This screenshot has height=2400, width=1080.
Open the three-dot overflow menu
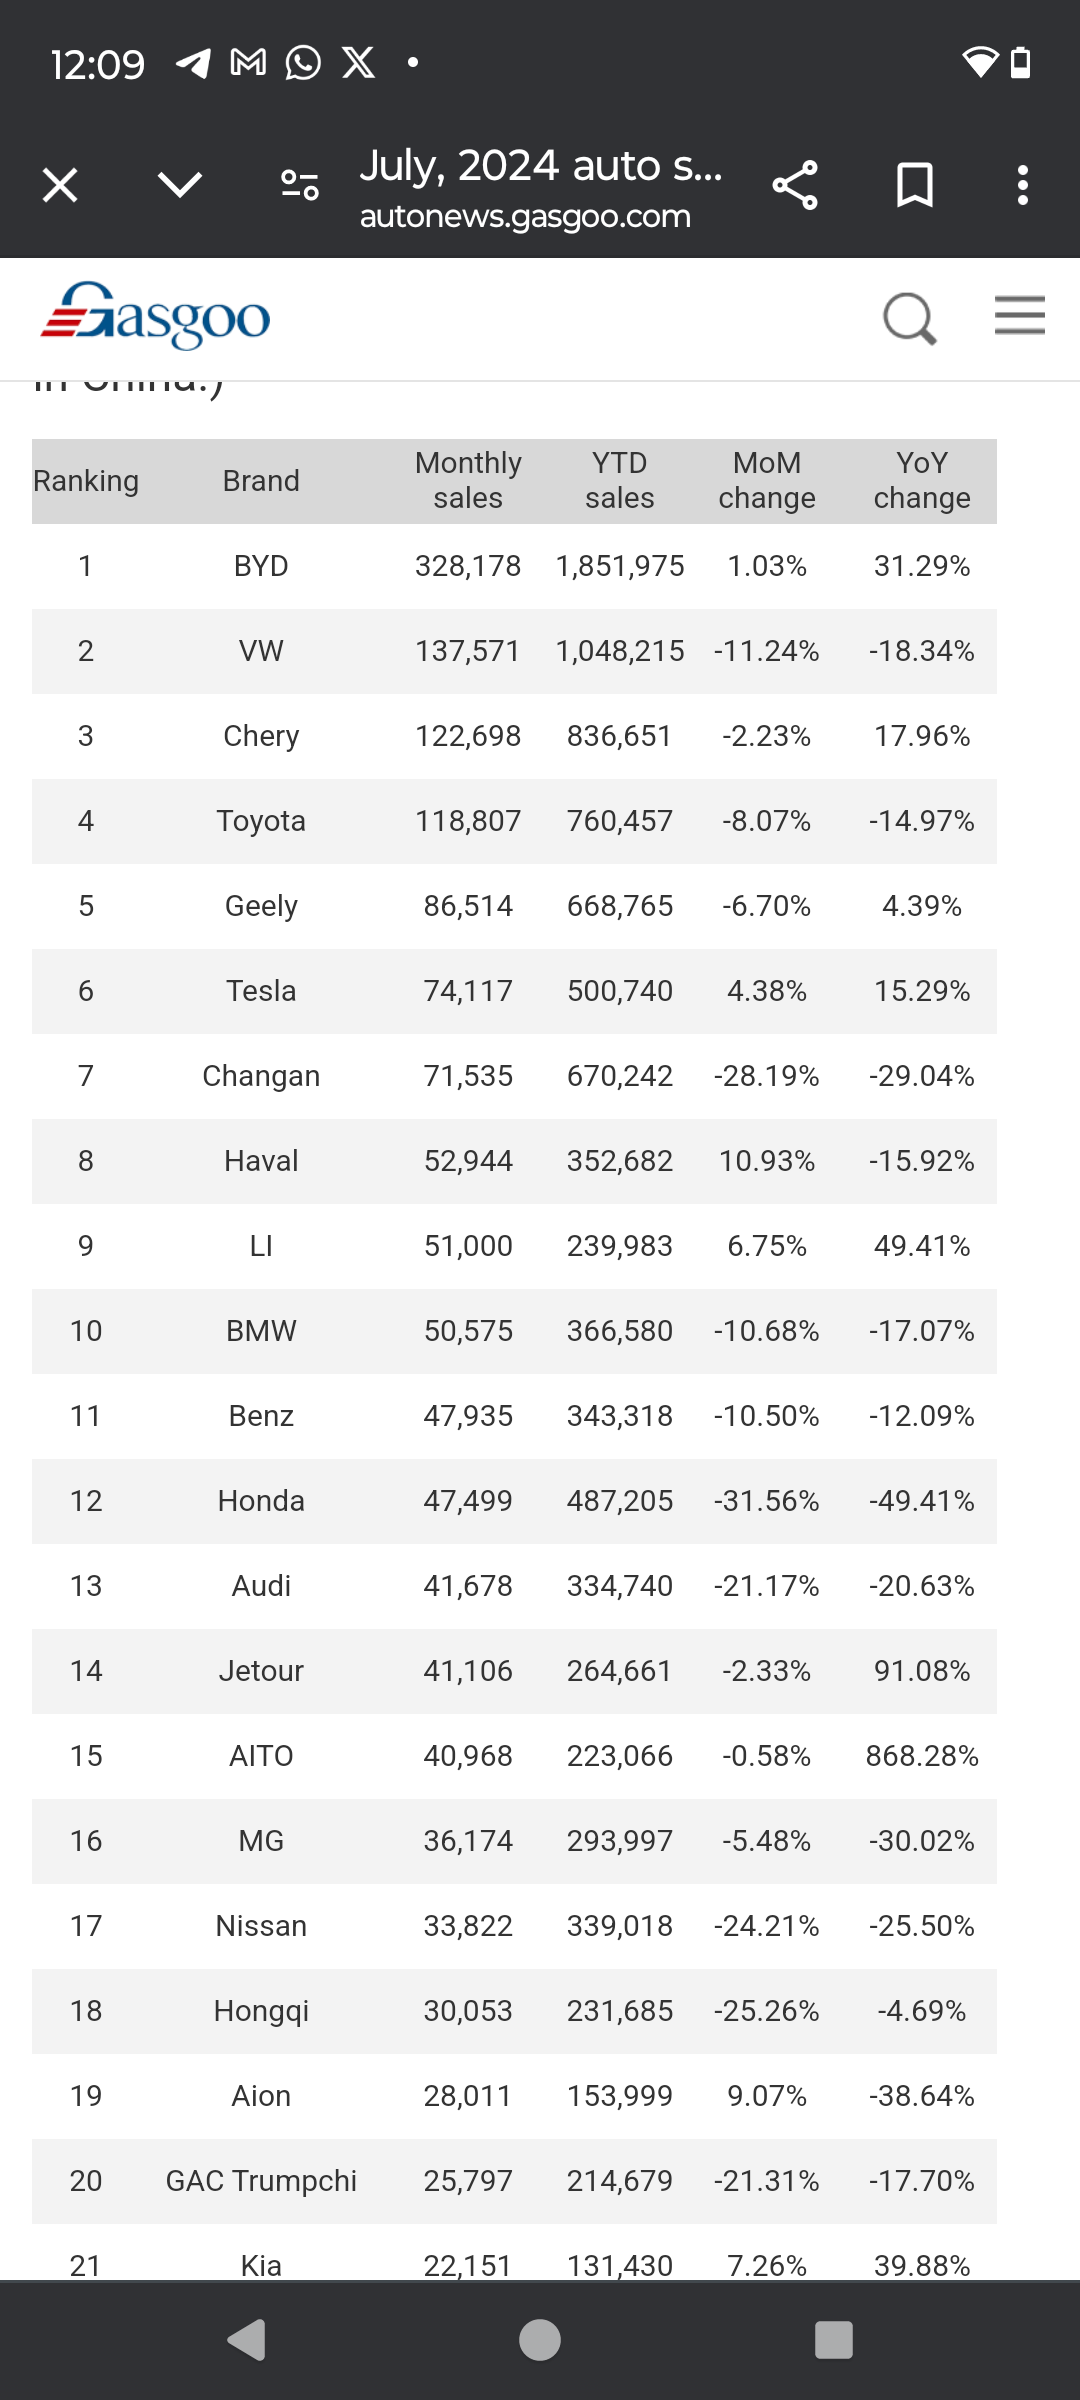point(1022,185)
